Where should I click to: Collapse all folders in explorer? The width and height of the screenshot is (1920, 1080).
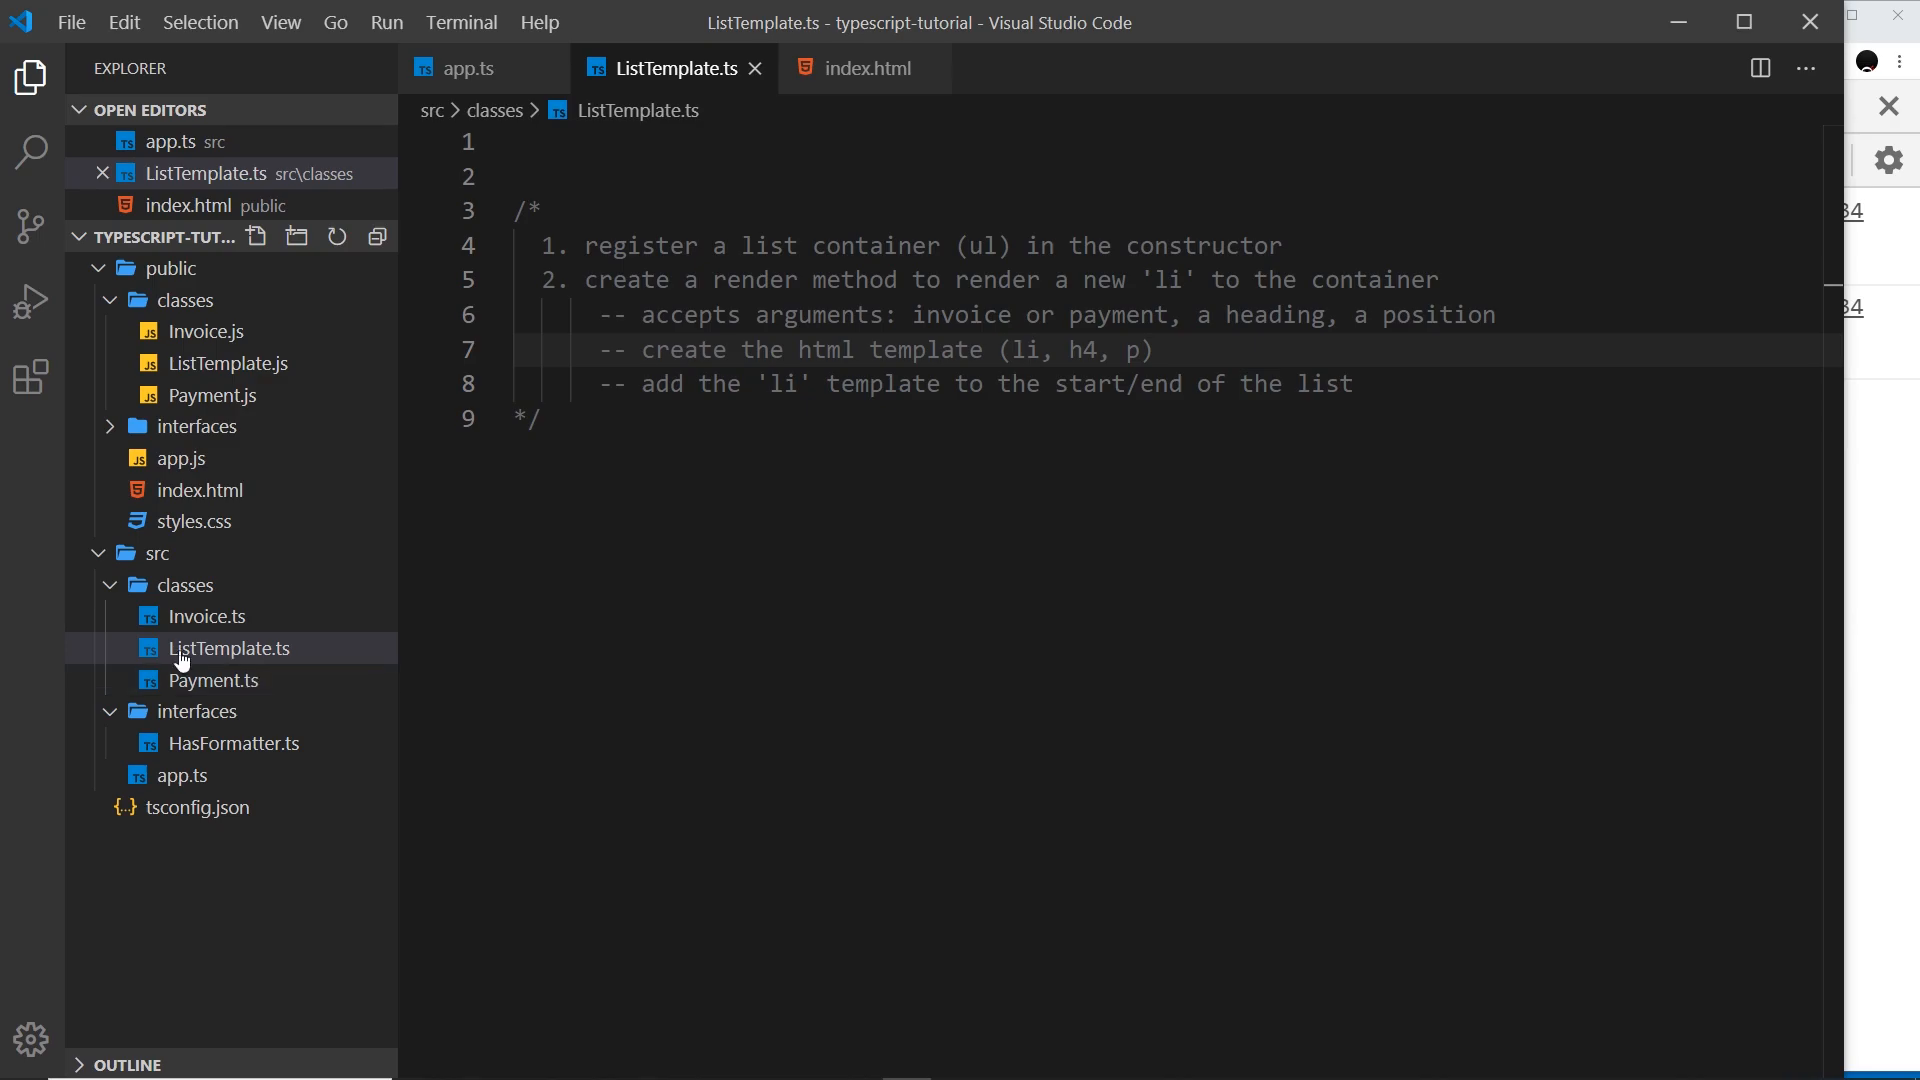(377, 237)
